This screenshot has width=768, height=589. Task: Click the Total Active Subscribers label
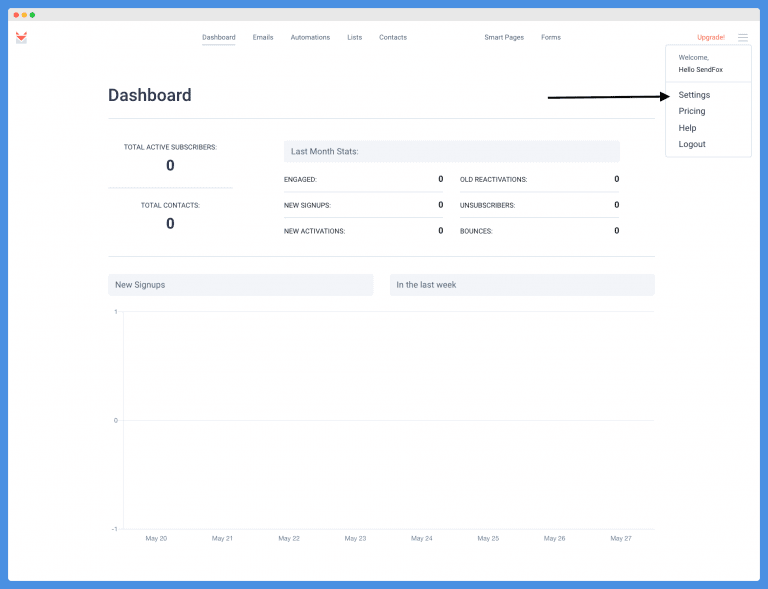click(x=170, y=147)
